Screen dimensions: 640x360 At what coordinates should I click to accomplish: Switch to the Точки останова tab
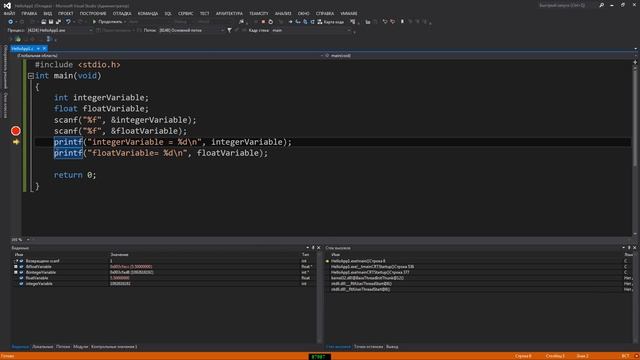point(369,347)
